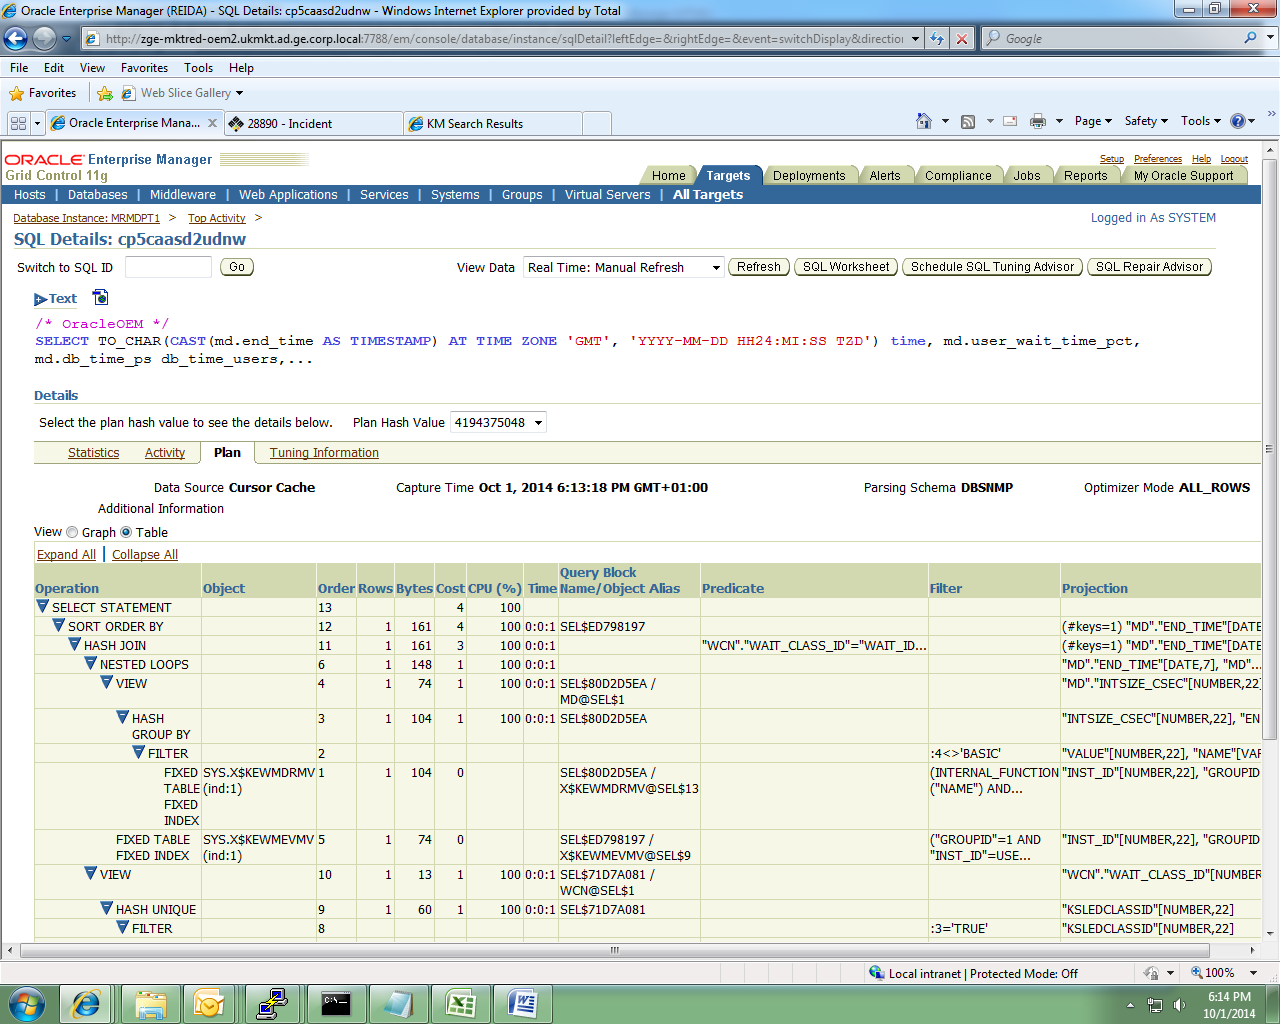Screen dimensions: 1280x1024
Task: Click Schedule SQL Tuning Advisor button
Action: (x=992, y=267)
